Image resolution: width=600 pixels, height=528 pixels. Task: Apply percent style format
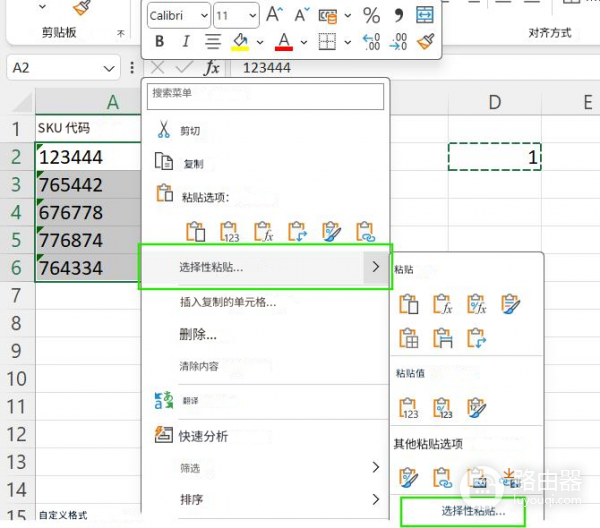[372, 15]
